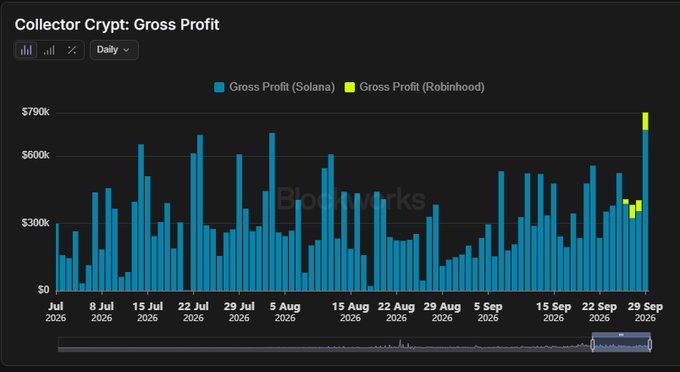Click the $790k y-axis label
The height and width of the screenshot is (372, 680).
click(x=36, y=112)
